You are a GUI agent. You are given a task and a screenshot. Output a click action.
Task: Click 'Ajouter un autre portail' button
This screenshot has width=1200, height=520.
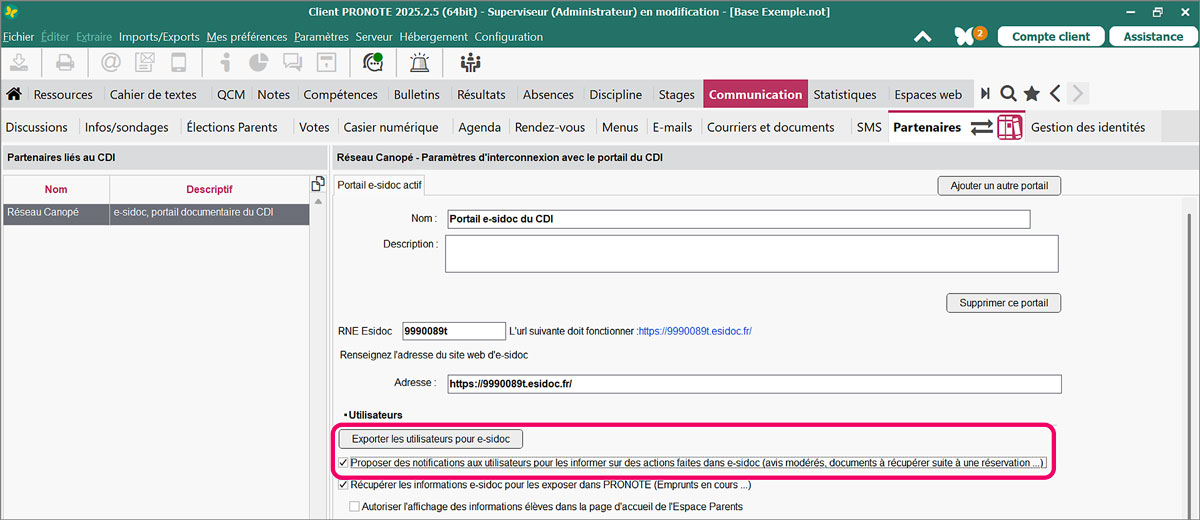point(999,185)
